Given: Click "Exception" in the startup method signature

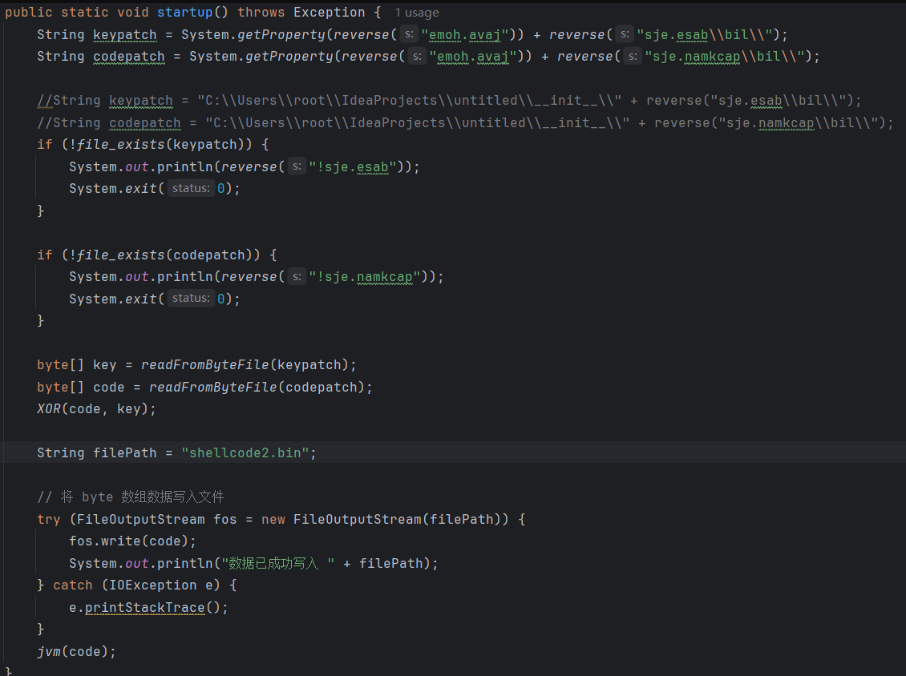Looking at the screenshot, I should [x=329, y=12].
